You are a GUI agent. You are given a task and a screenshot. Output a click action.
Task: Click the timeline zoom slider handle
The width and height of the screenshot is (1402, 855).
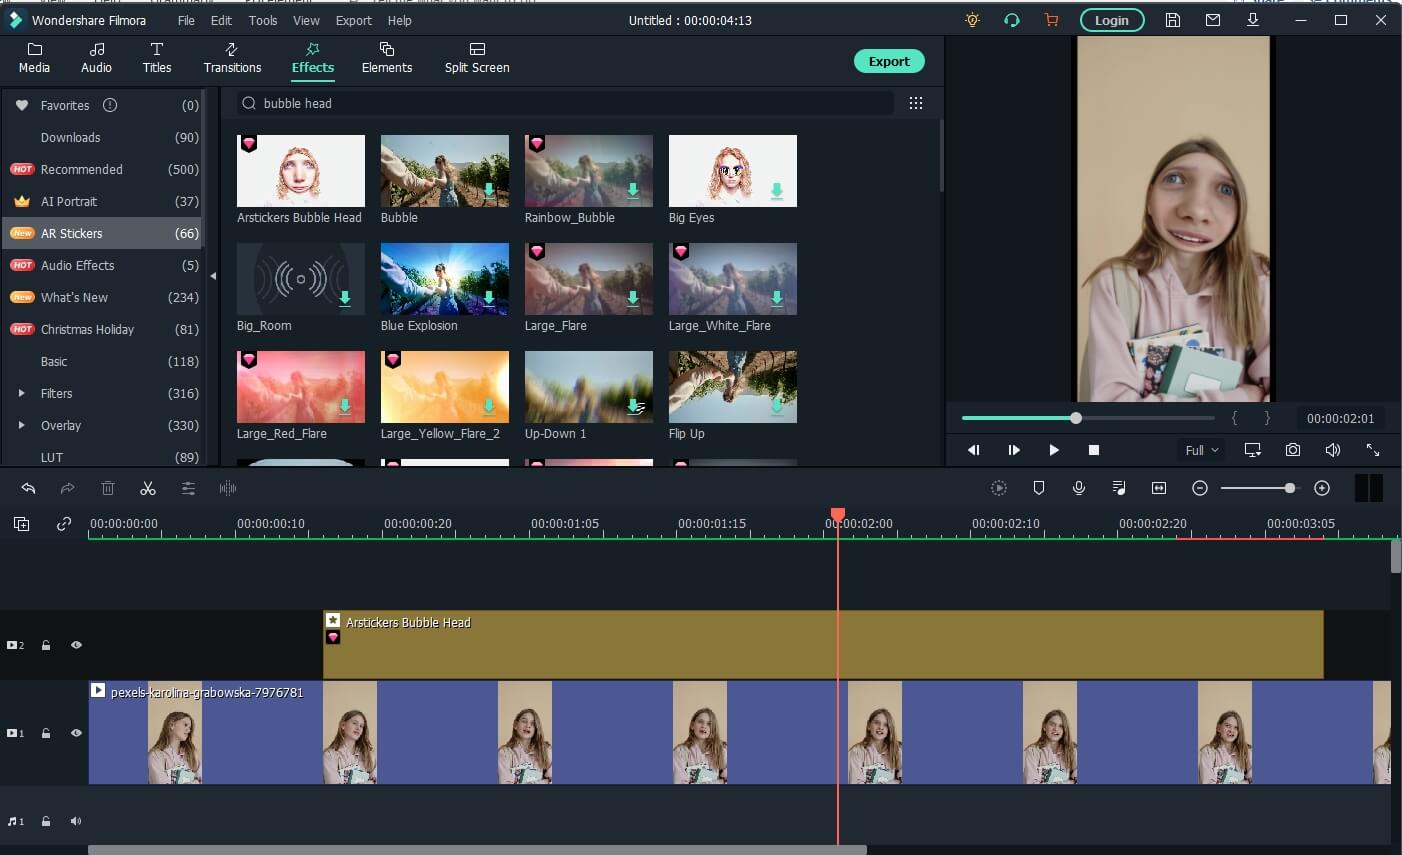tap(1290, 488)
